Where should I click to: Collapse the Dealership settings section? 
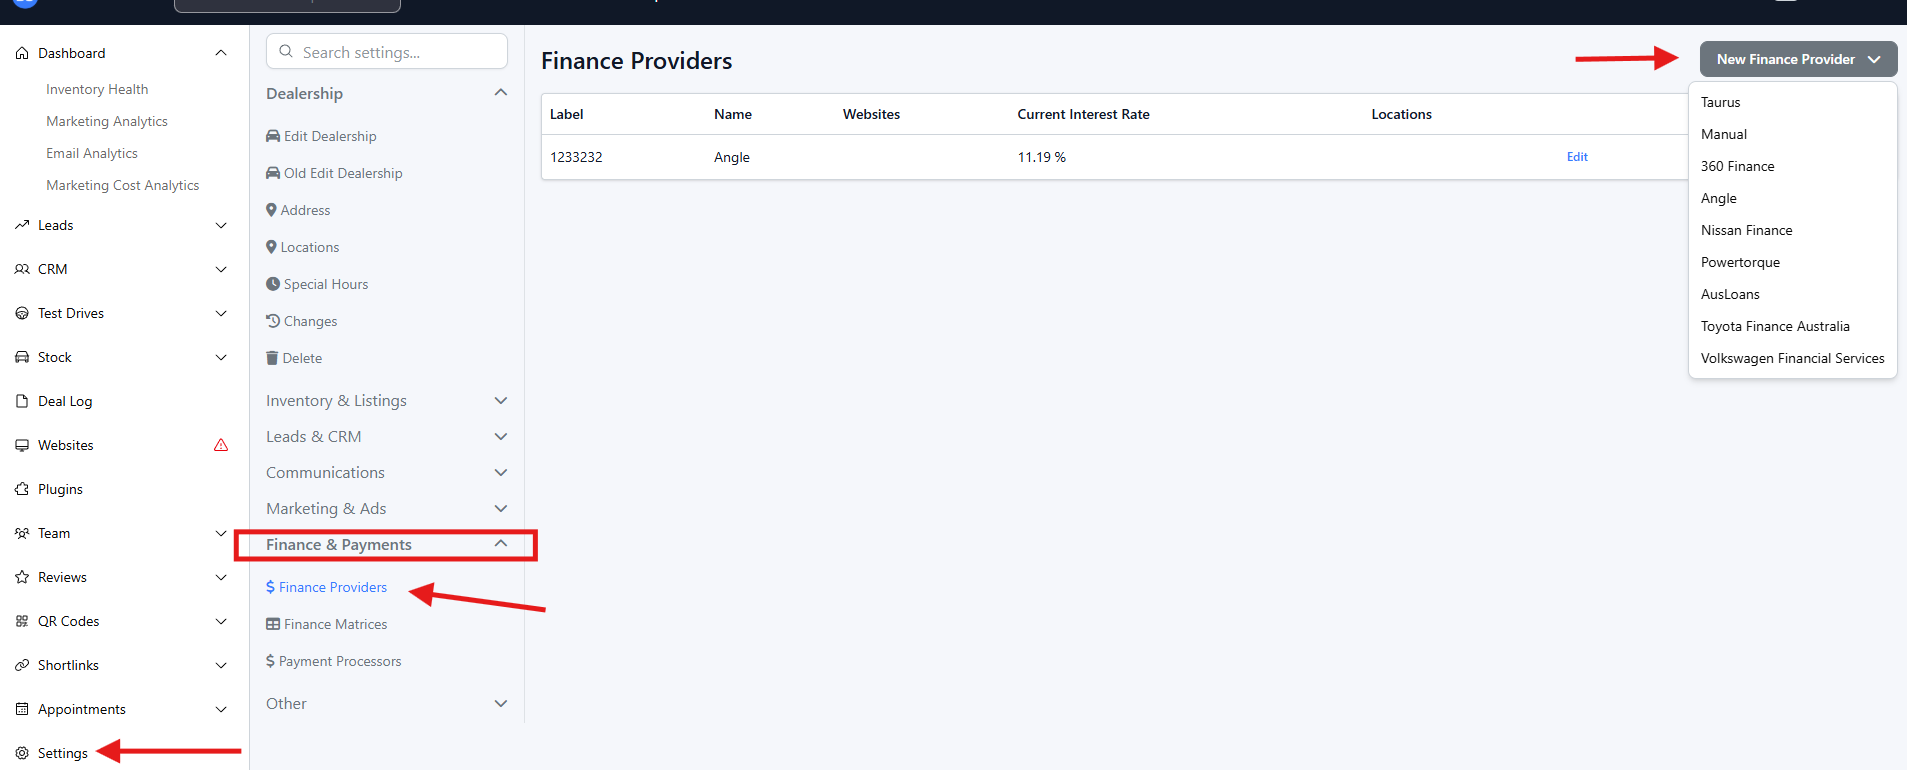tap(501, 93)
